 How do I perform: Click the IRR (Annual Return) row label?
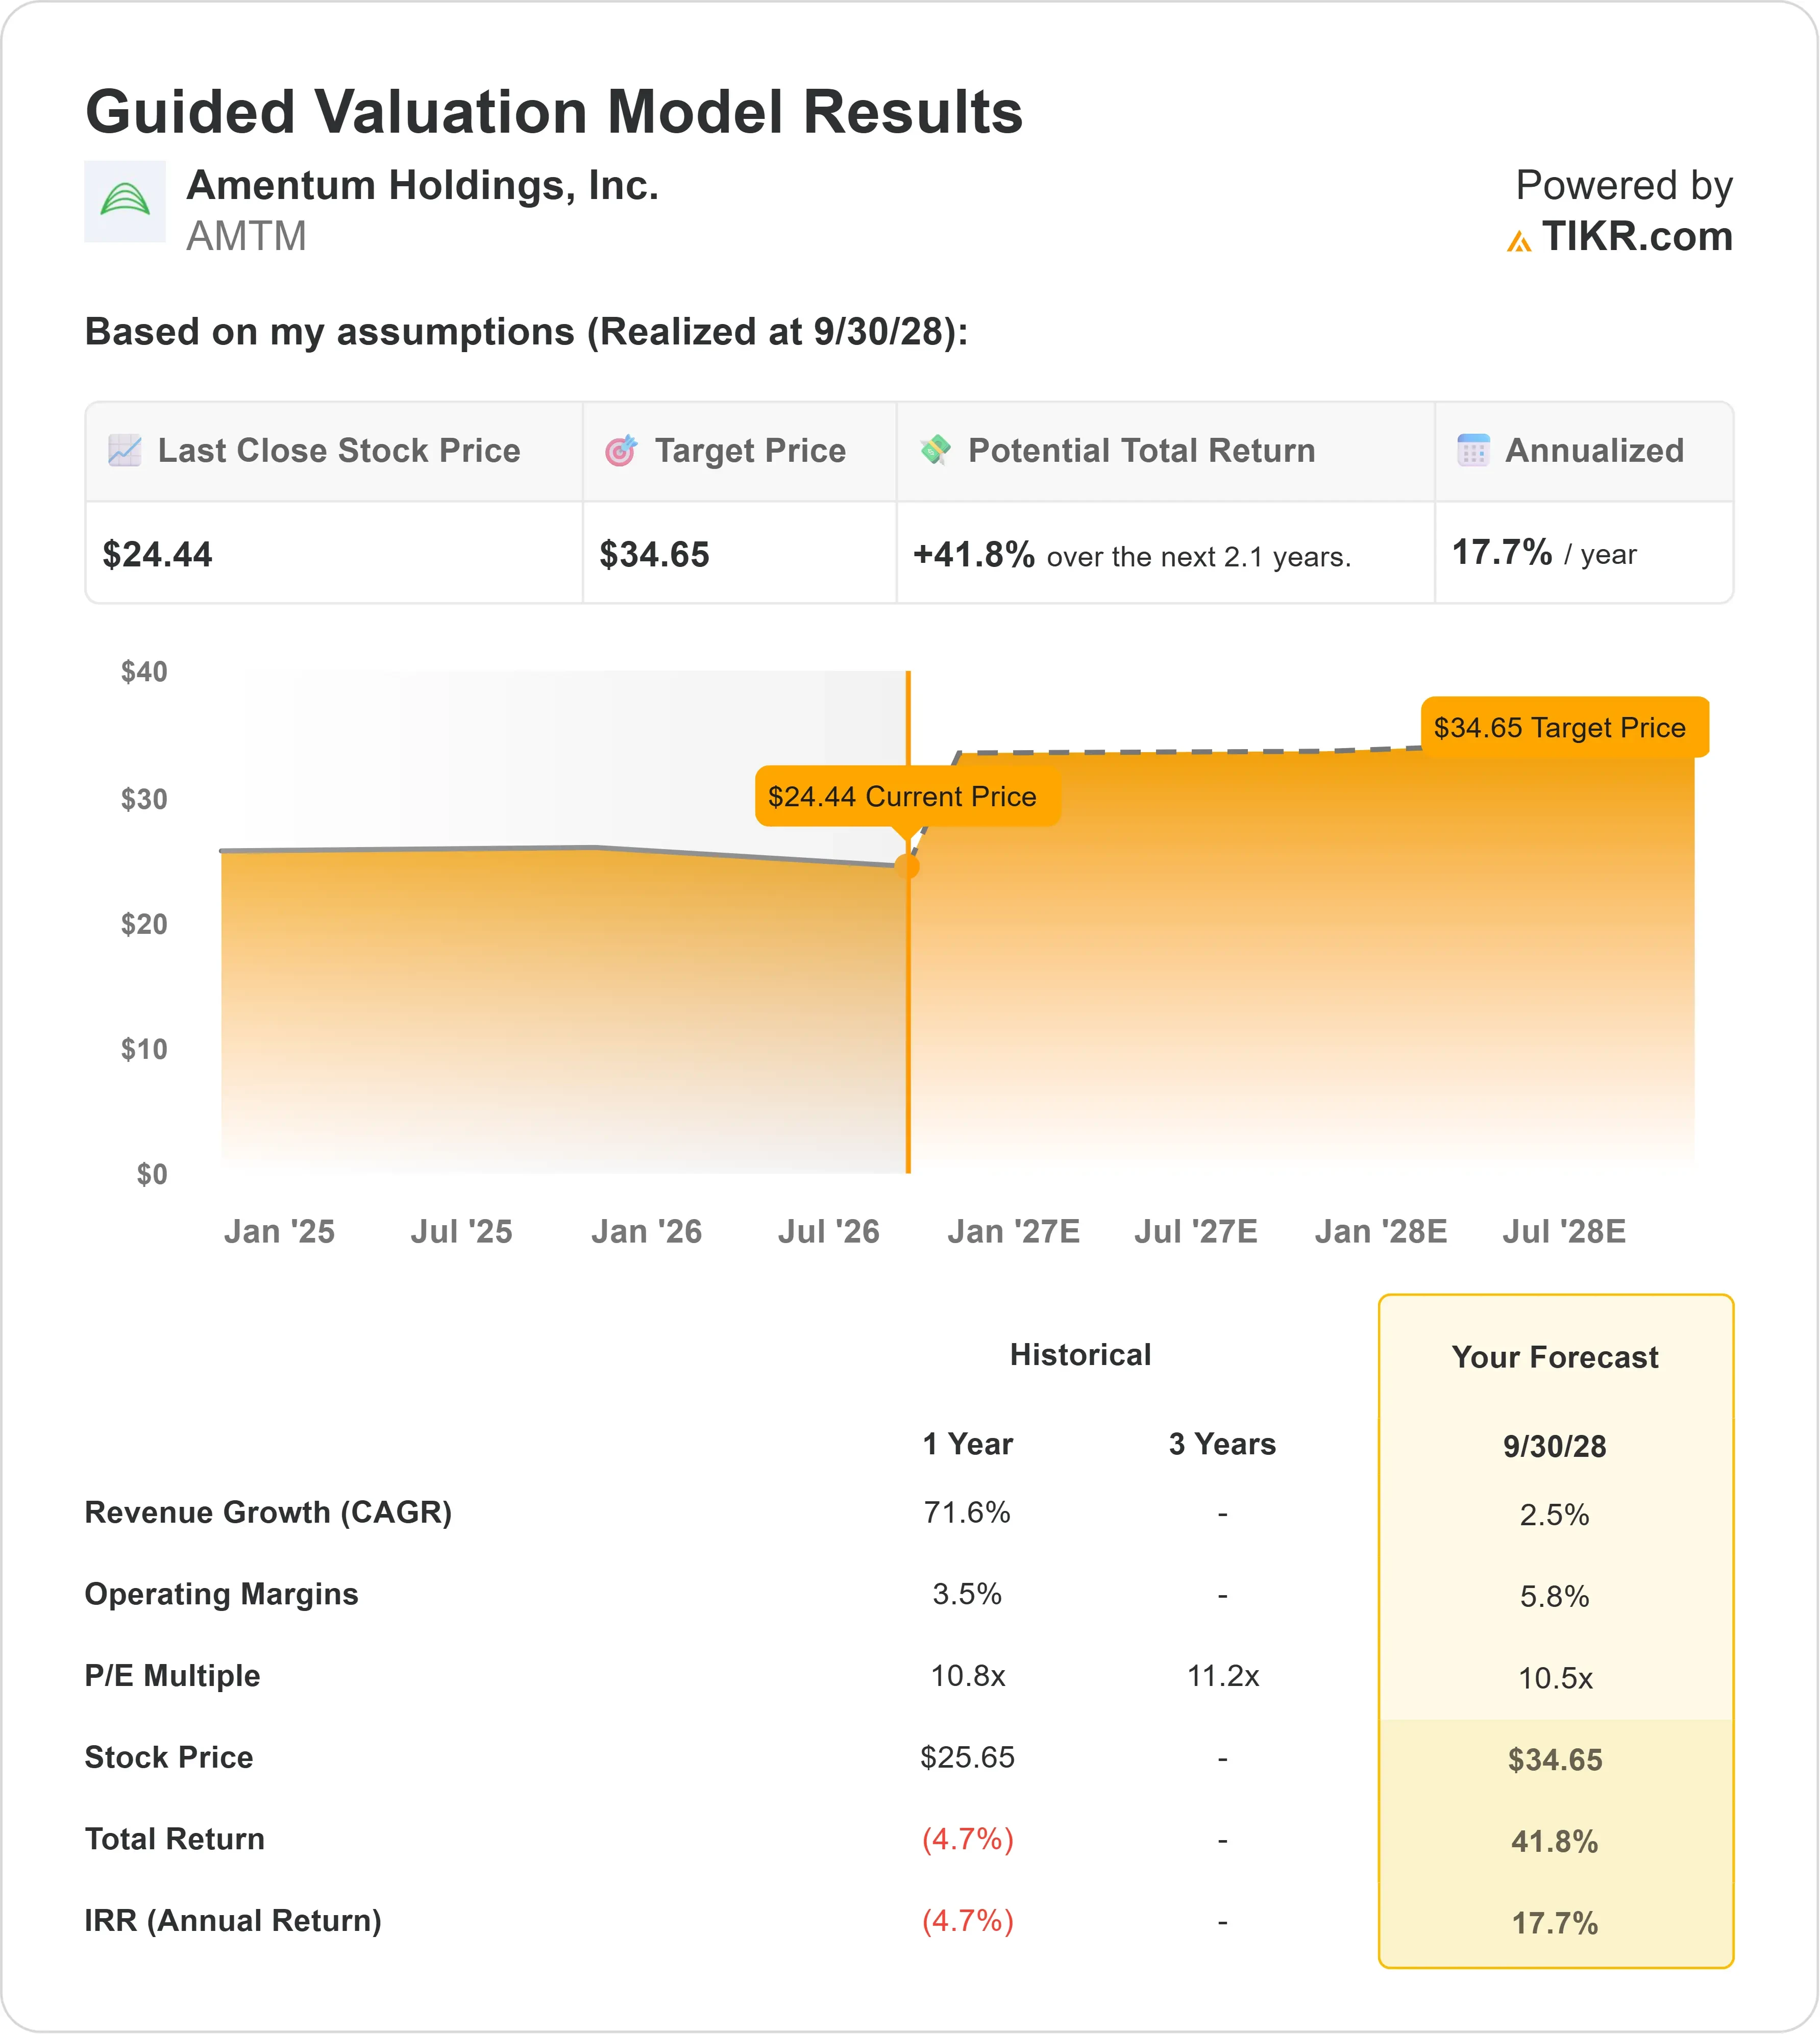[233, 1921]
